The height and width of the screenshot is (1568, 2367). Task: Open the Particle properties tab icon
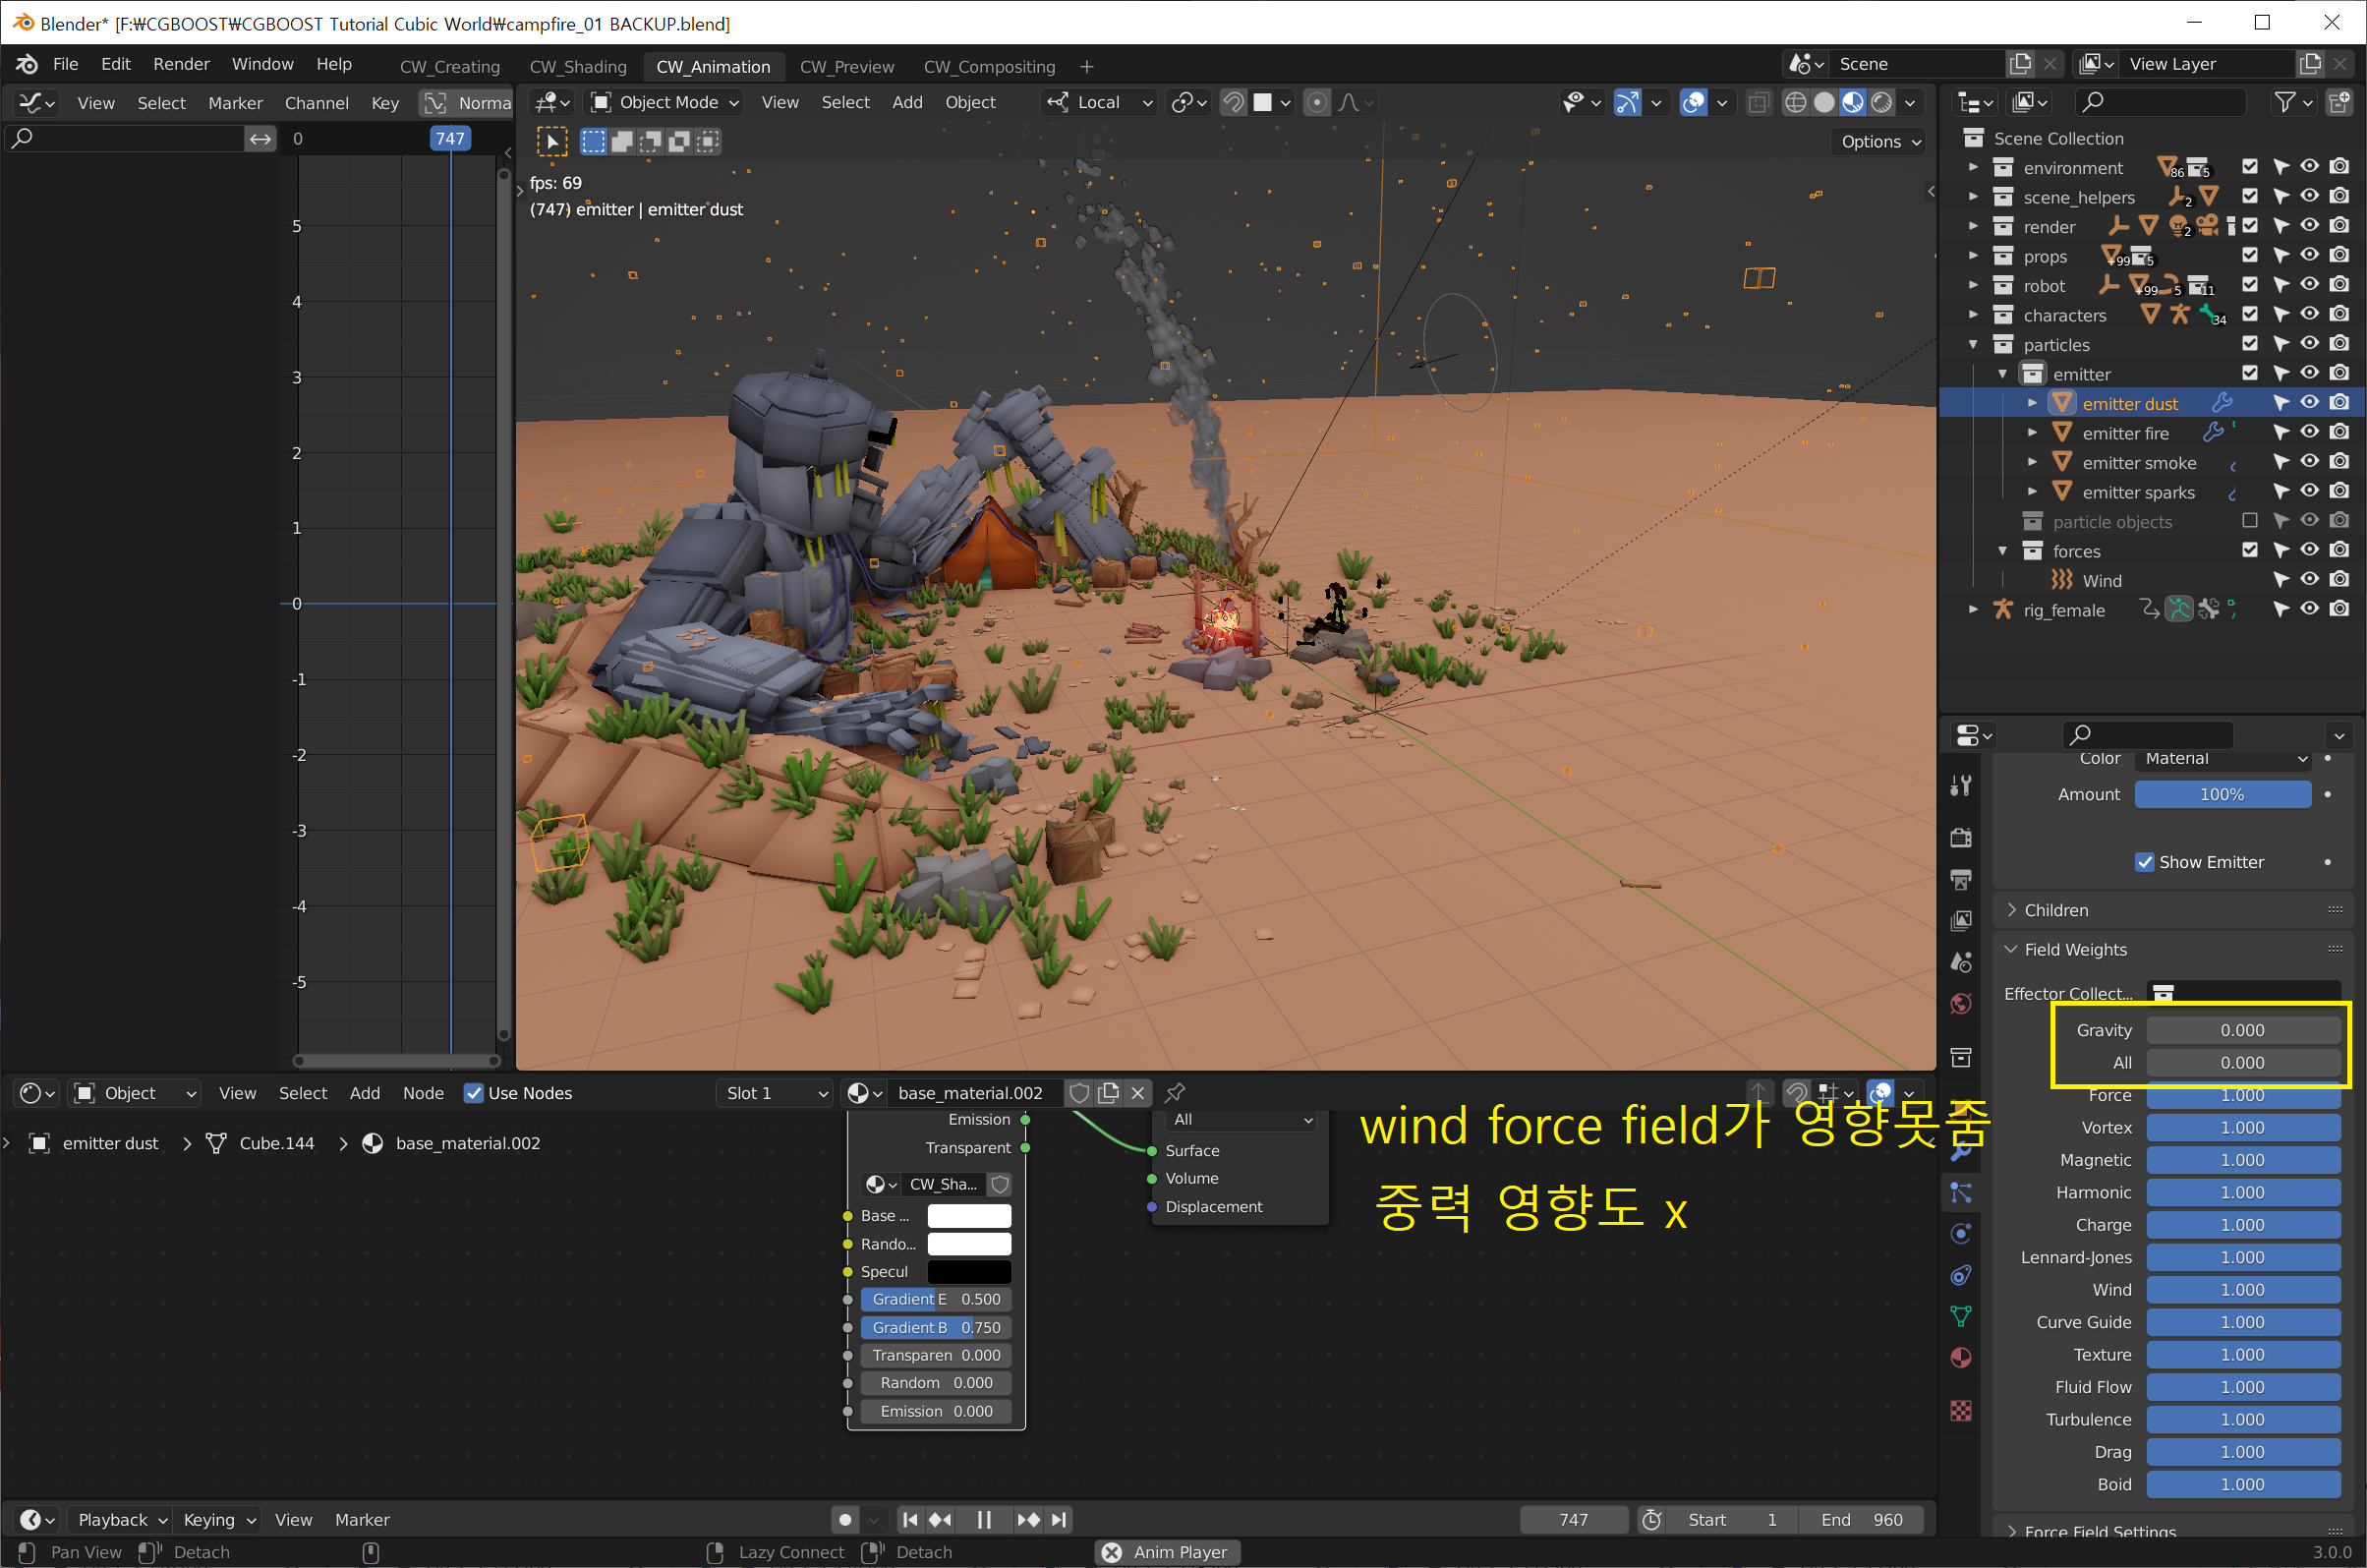tap(1960, 1192)
